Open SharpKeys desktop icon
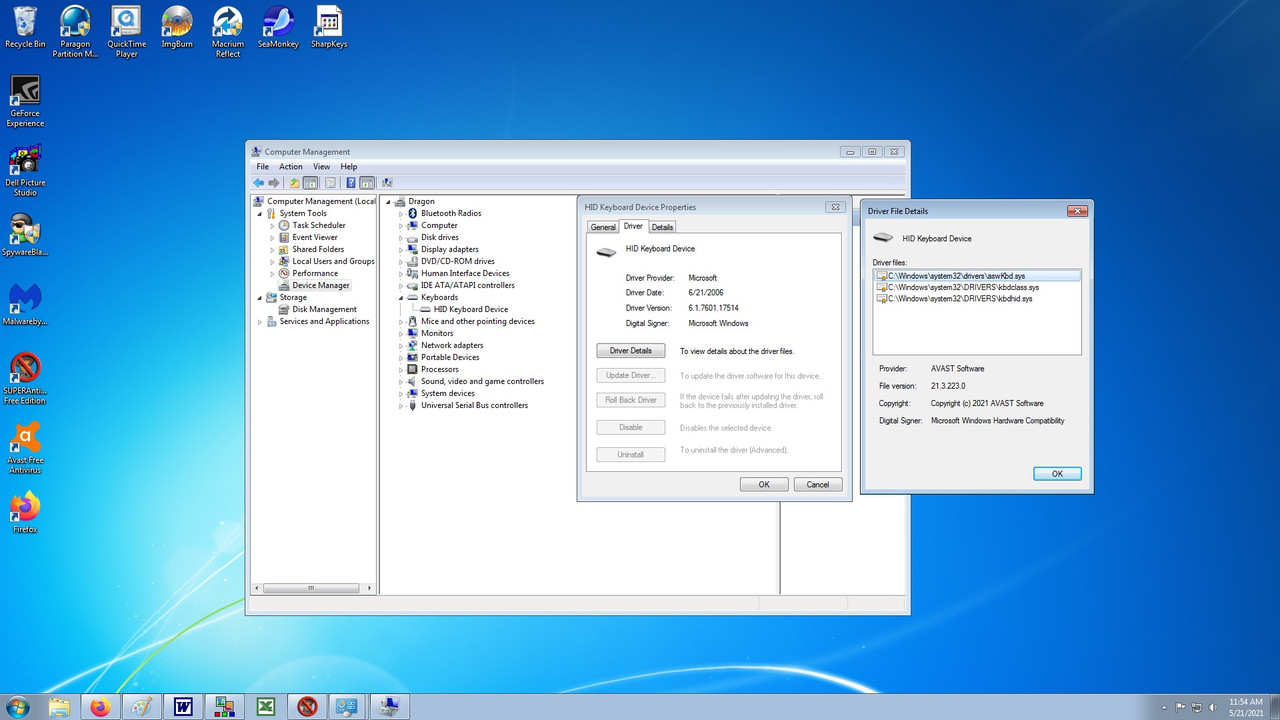Screen dimensions: 1280x720 tap(329, 27)
